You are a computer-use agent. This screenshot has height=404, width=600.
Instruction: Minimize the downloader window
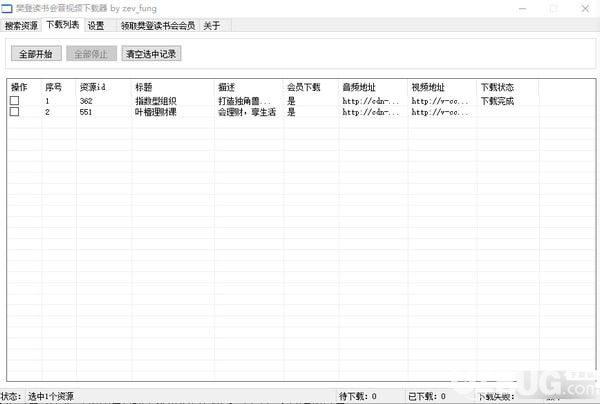(523, 8)
